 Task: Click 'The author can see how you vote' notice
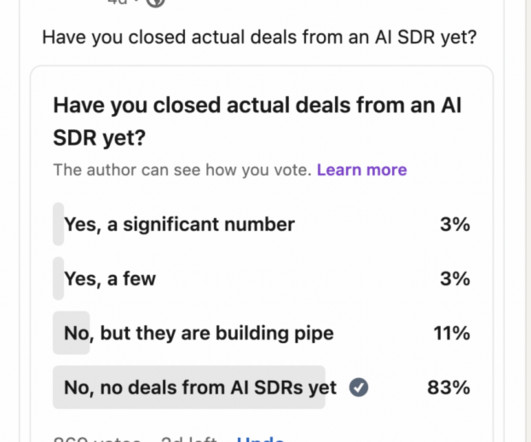(182, 170)
